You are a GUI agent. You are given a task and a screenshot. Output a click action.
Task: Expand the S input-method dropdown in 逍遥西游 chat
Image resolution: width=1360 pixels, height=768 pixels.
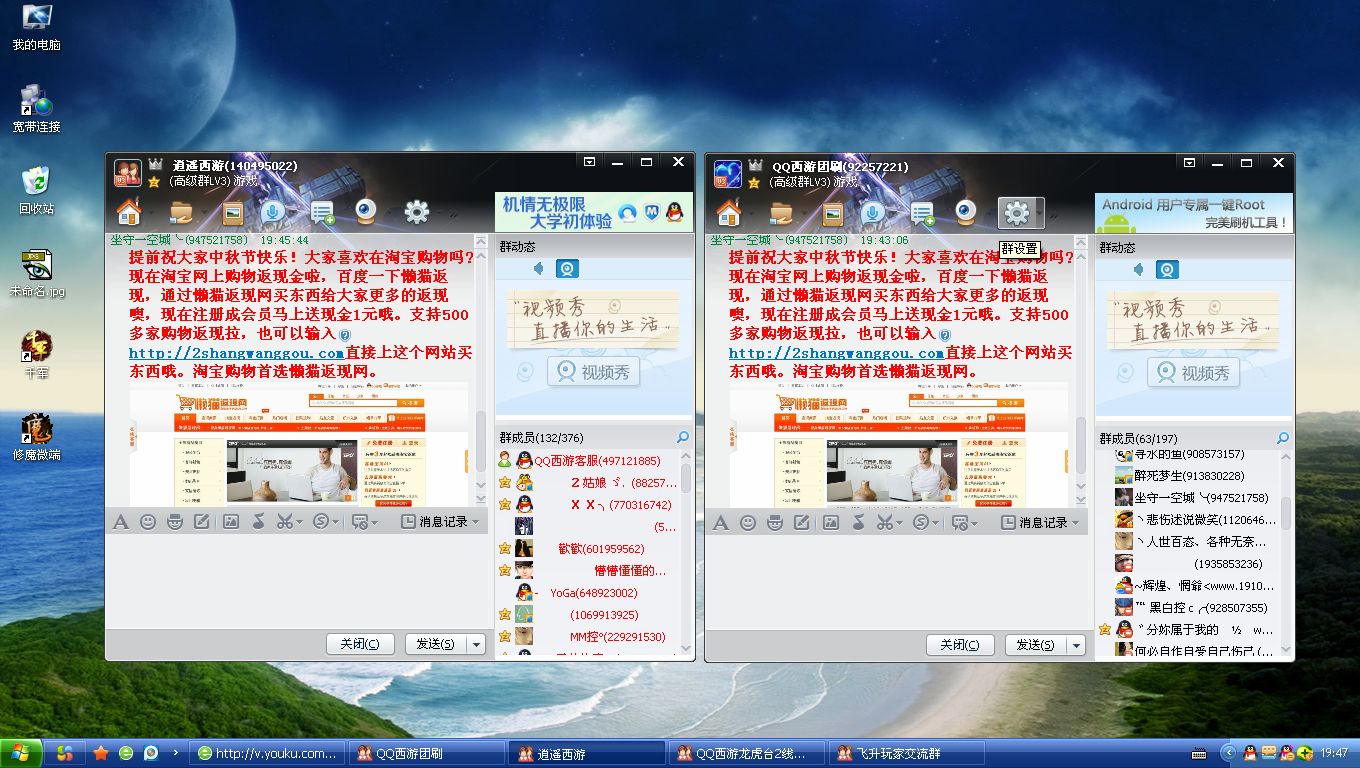click(336, 523)
